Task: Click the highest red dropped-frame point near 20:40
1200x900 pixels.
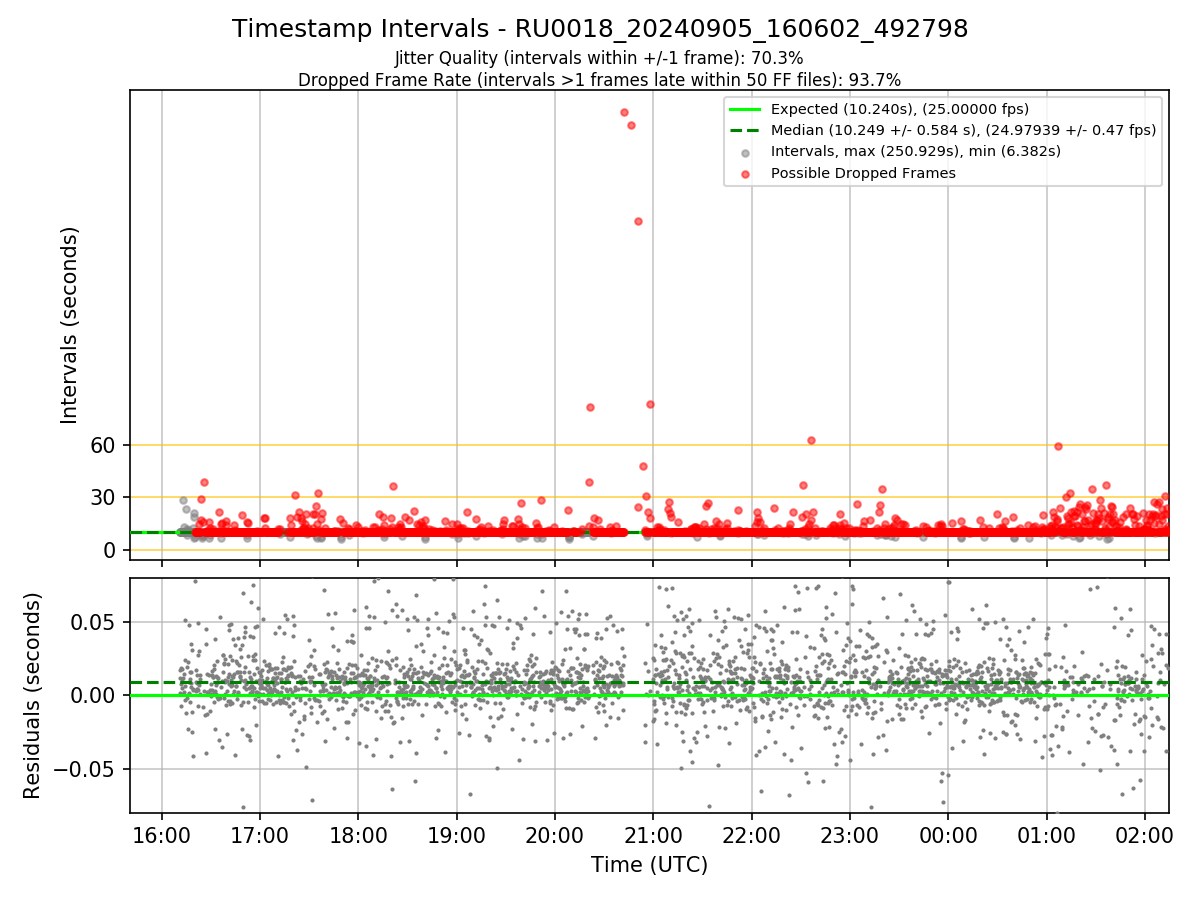Action: [624, 112]
